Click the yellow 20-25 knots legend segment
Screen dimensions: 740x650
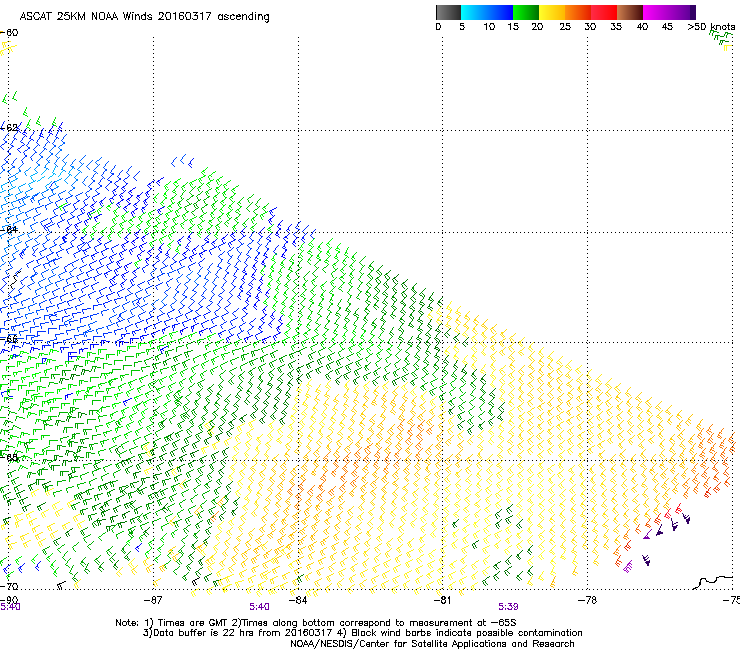[552, 12]
